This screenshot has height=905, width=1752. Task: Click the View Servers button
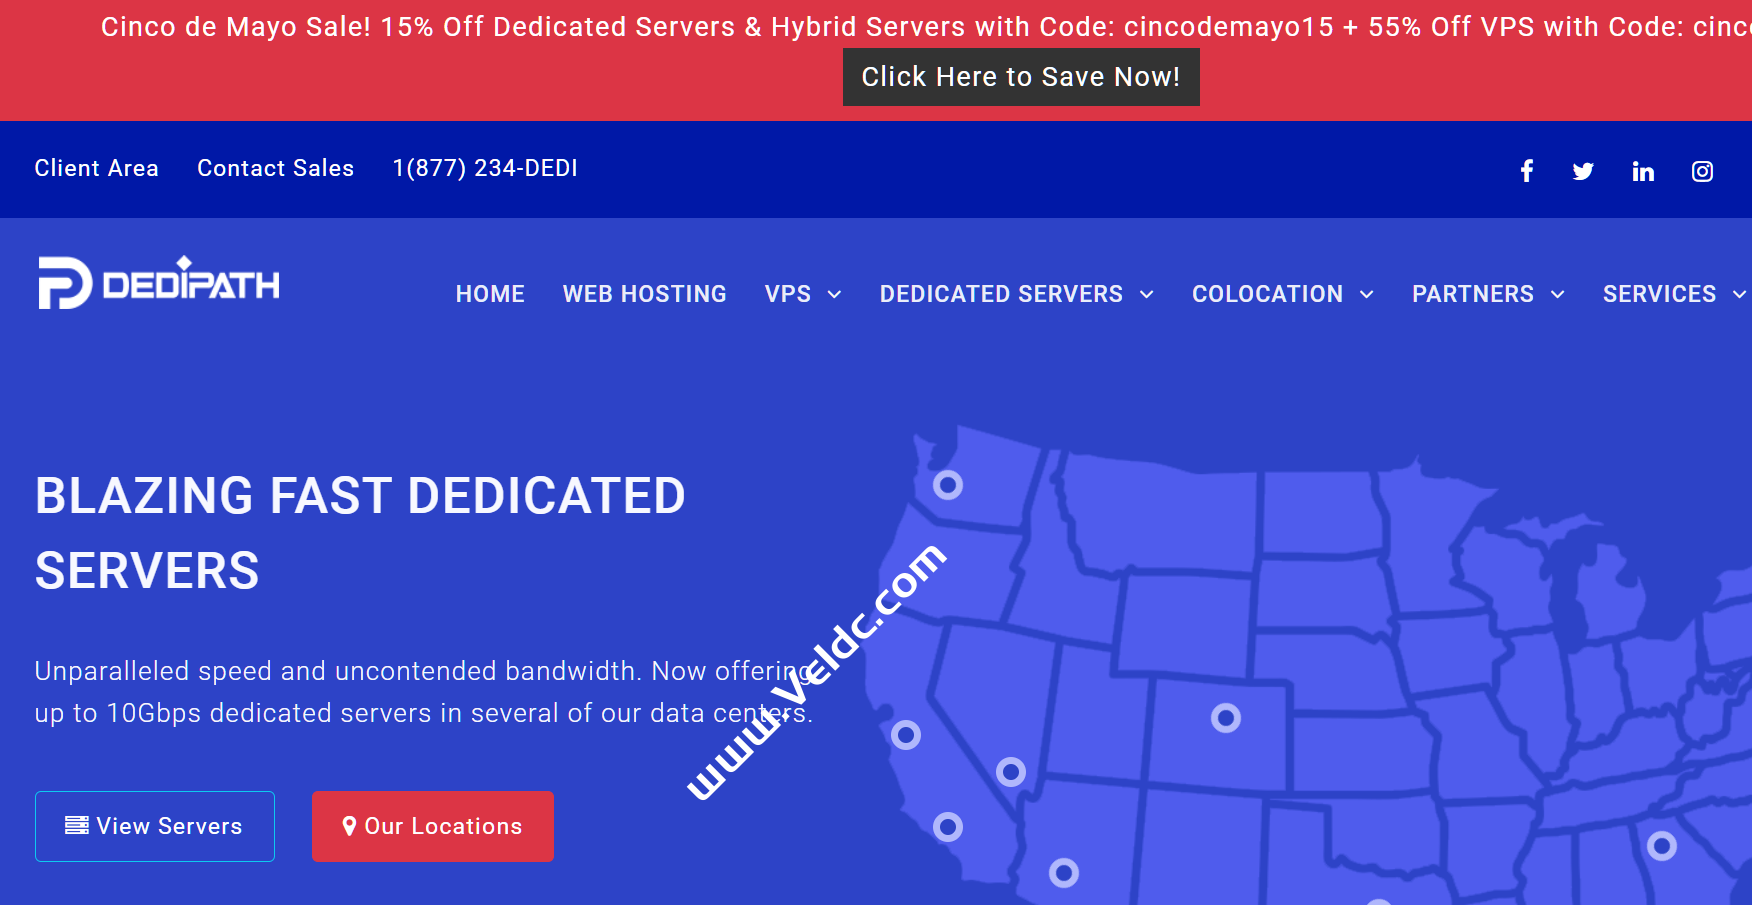coord(155,826)
